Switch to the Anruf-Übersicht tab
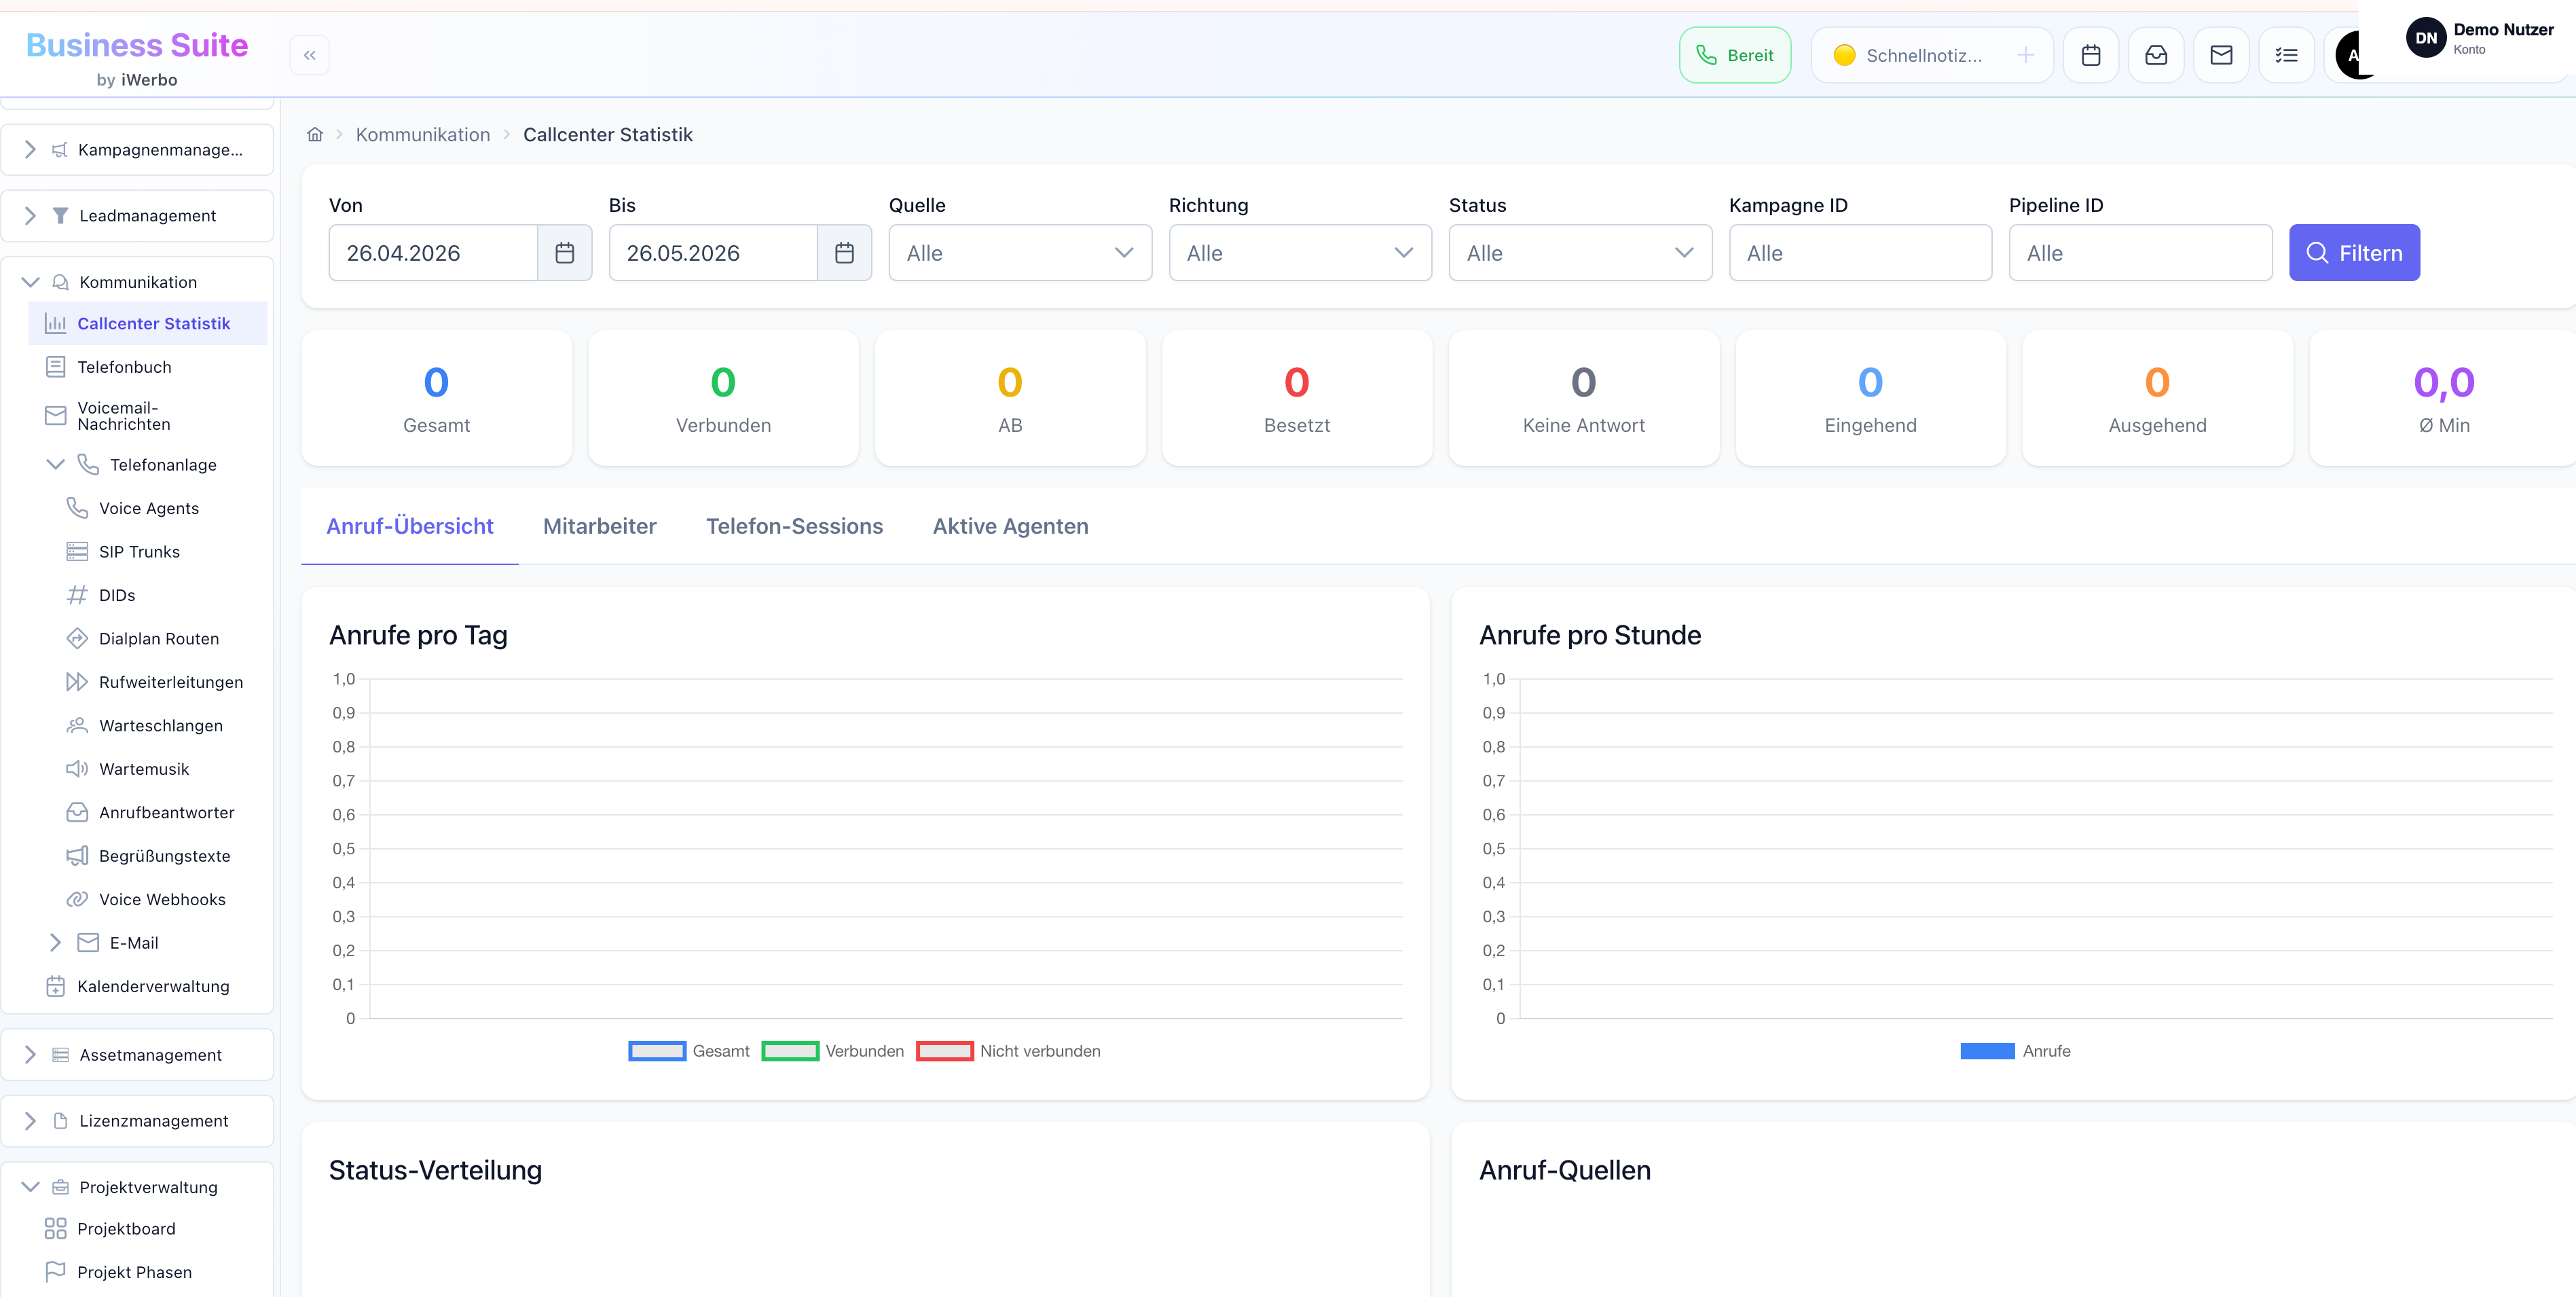The width and height of the screenshot is (2576, 1297). [410, 526]
